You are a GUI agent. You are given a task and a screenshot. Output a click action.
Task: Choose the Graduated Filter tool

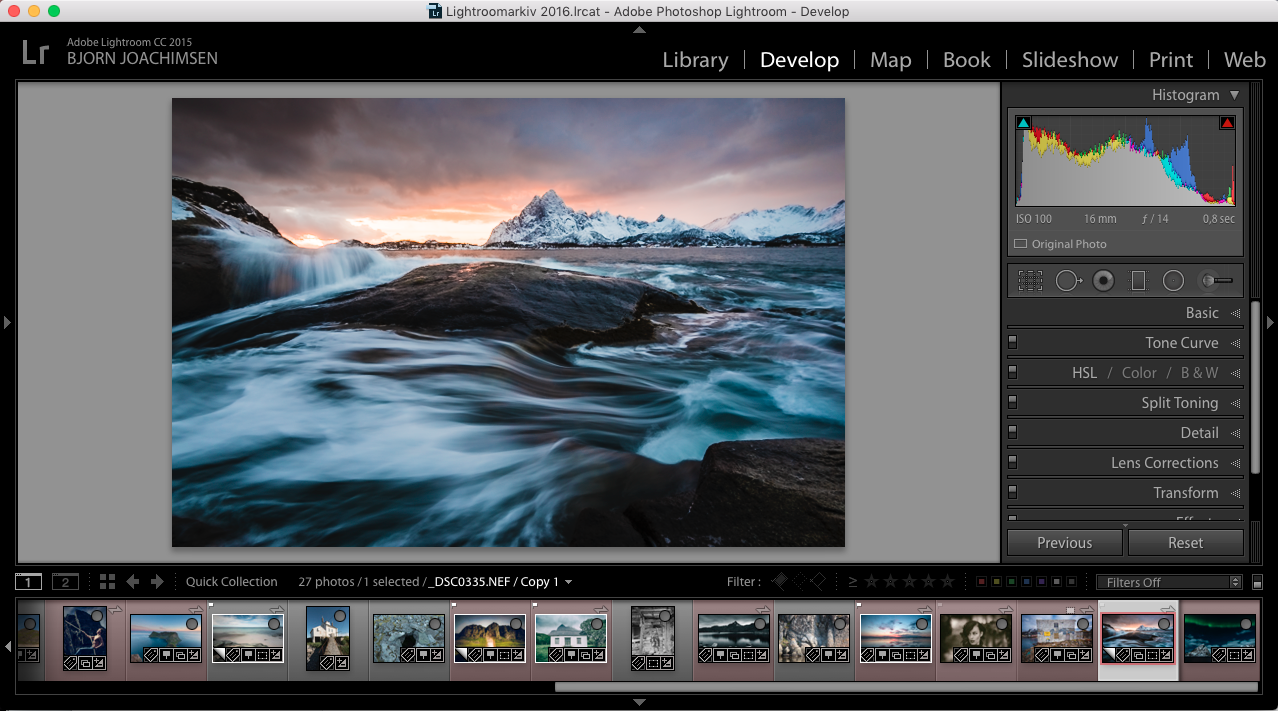(x=1138, y=281)
